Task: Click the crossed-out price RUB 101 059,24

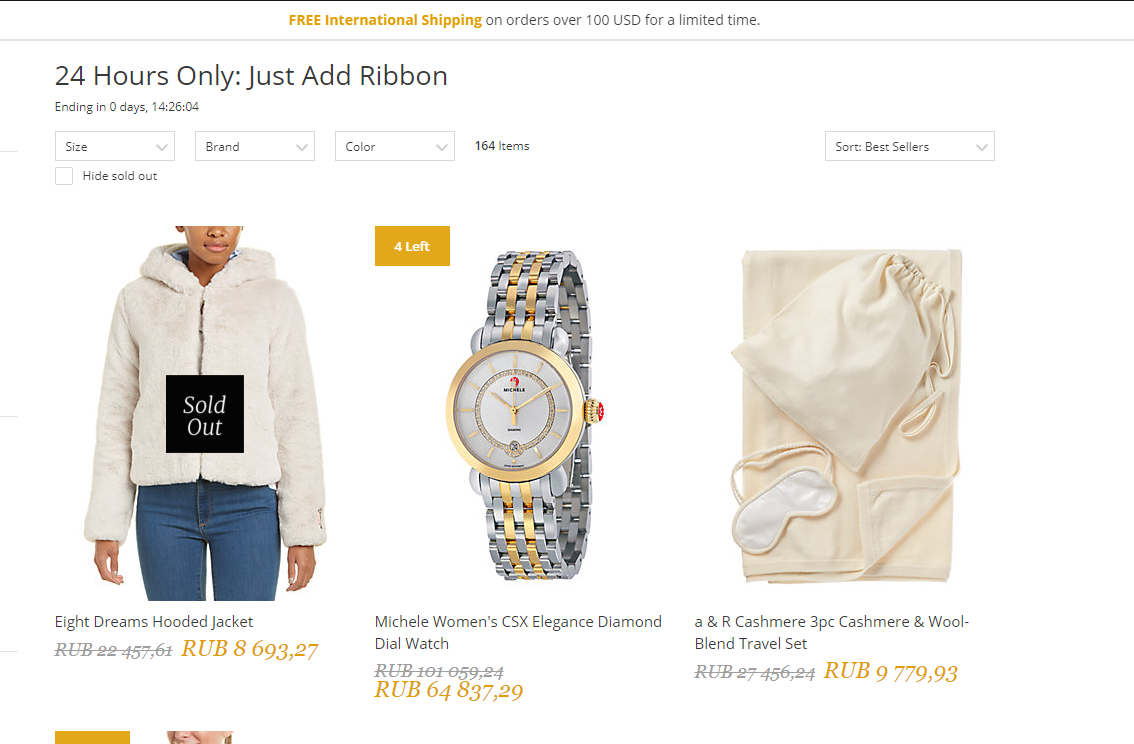Action: [x=439, y=671]
